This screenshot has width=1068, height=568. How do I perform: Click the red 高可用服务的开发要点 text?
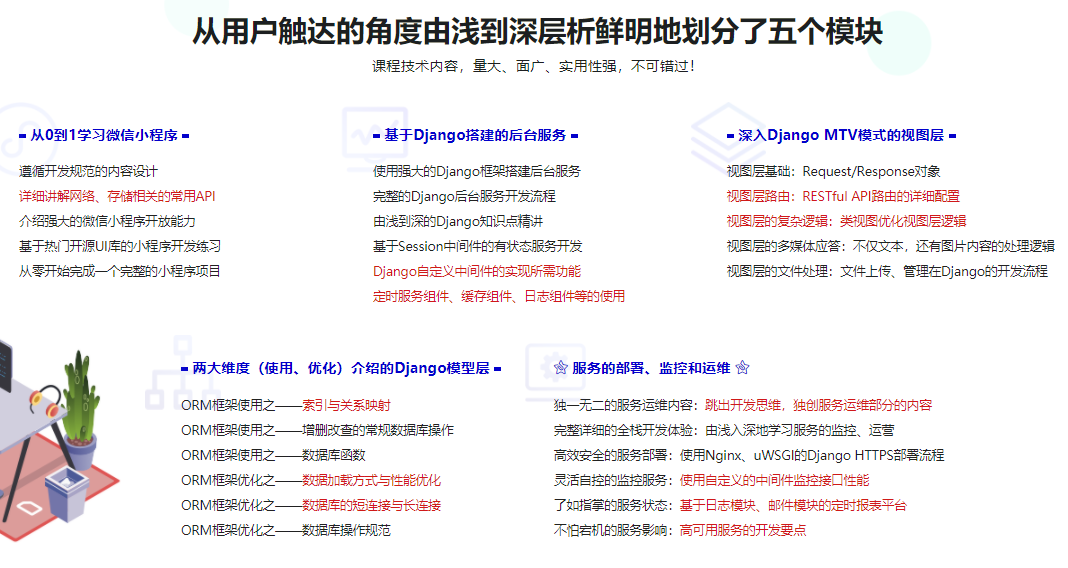pos(743,530)
